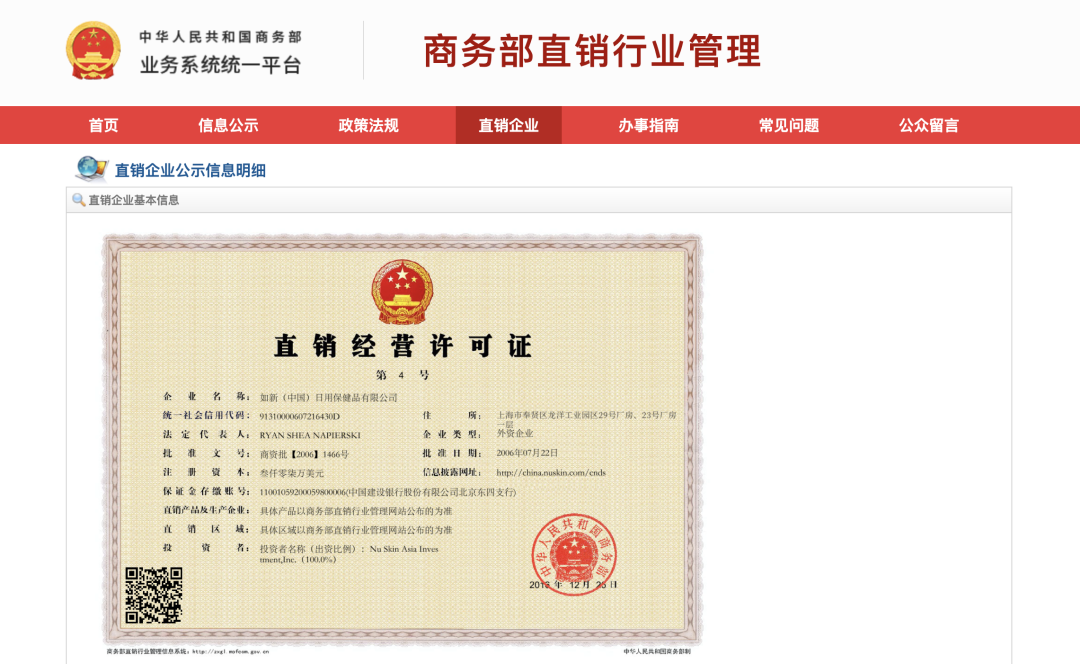The image size is (1080, 664).
Task: Click the 直销企业公示信息明细 heading
Action: [x=190, y=170]
